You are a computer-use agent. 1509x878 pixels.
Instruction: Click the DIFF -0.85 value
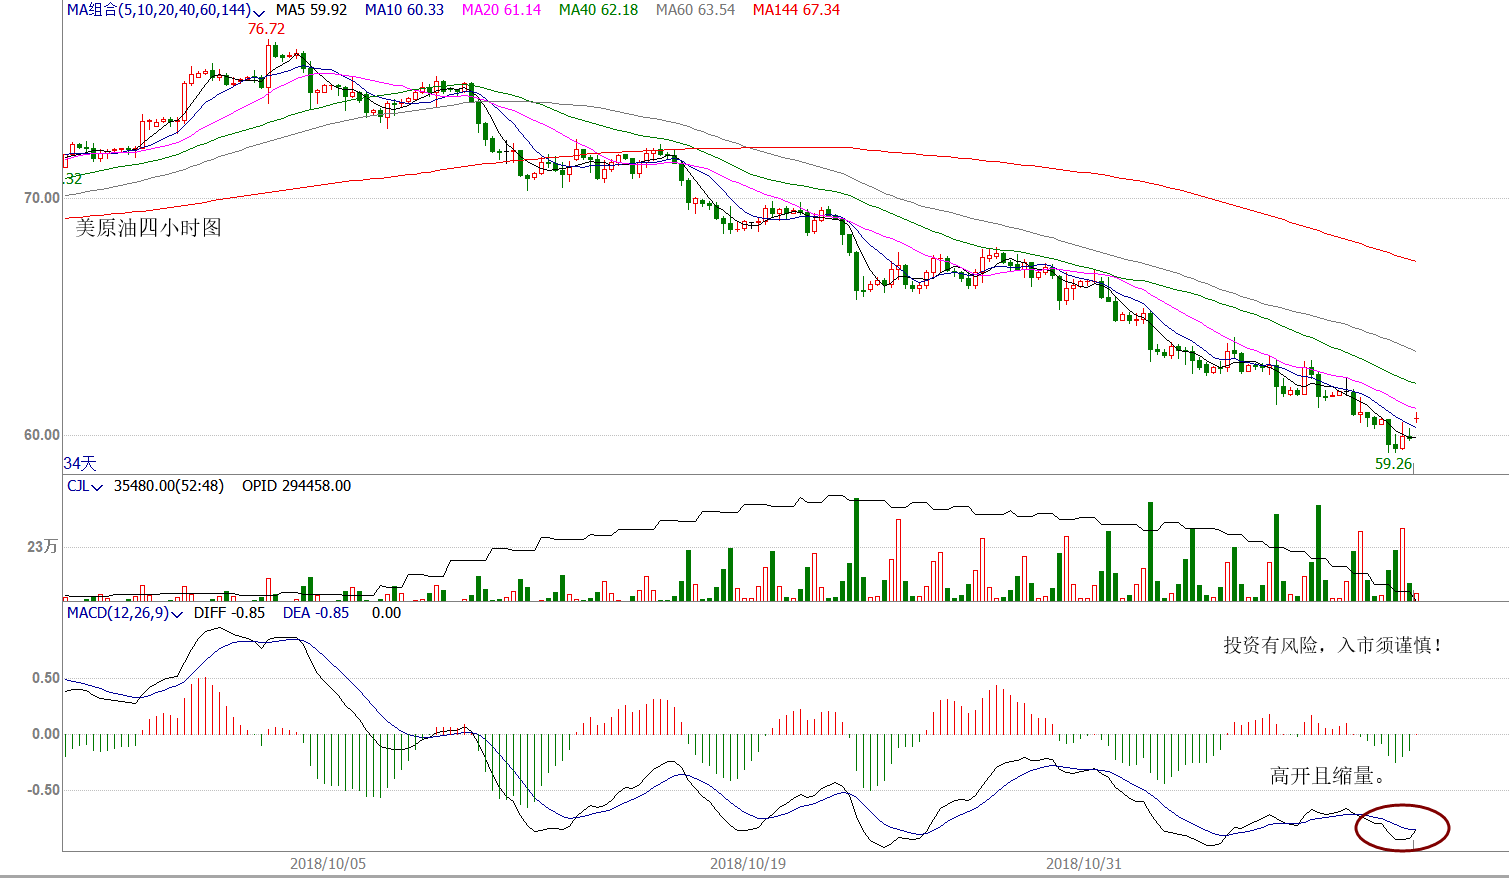(230, 613)
